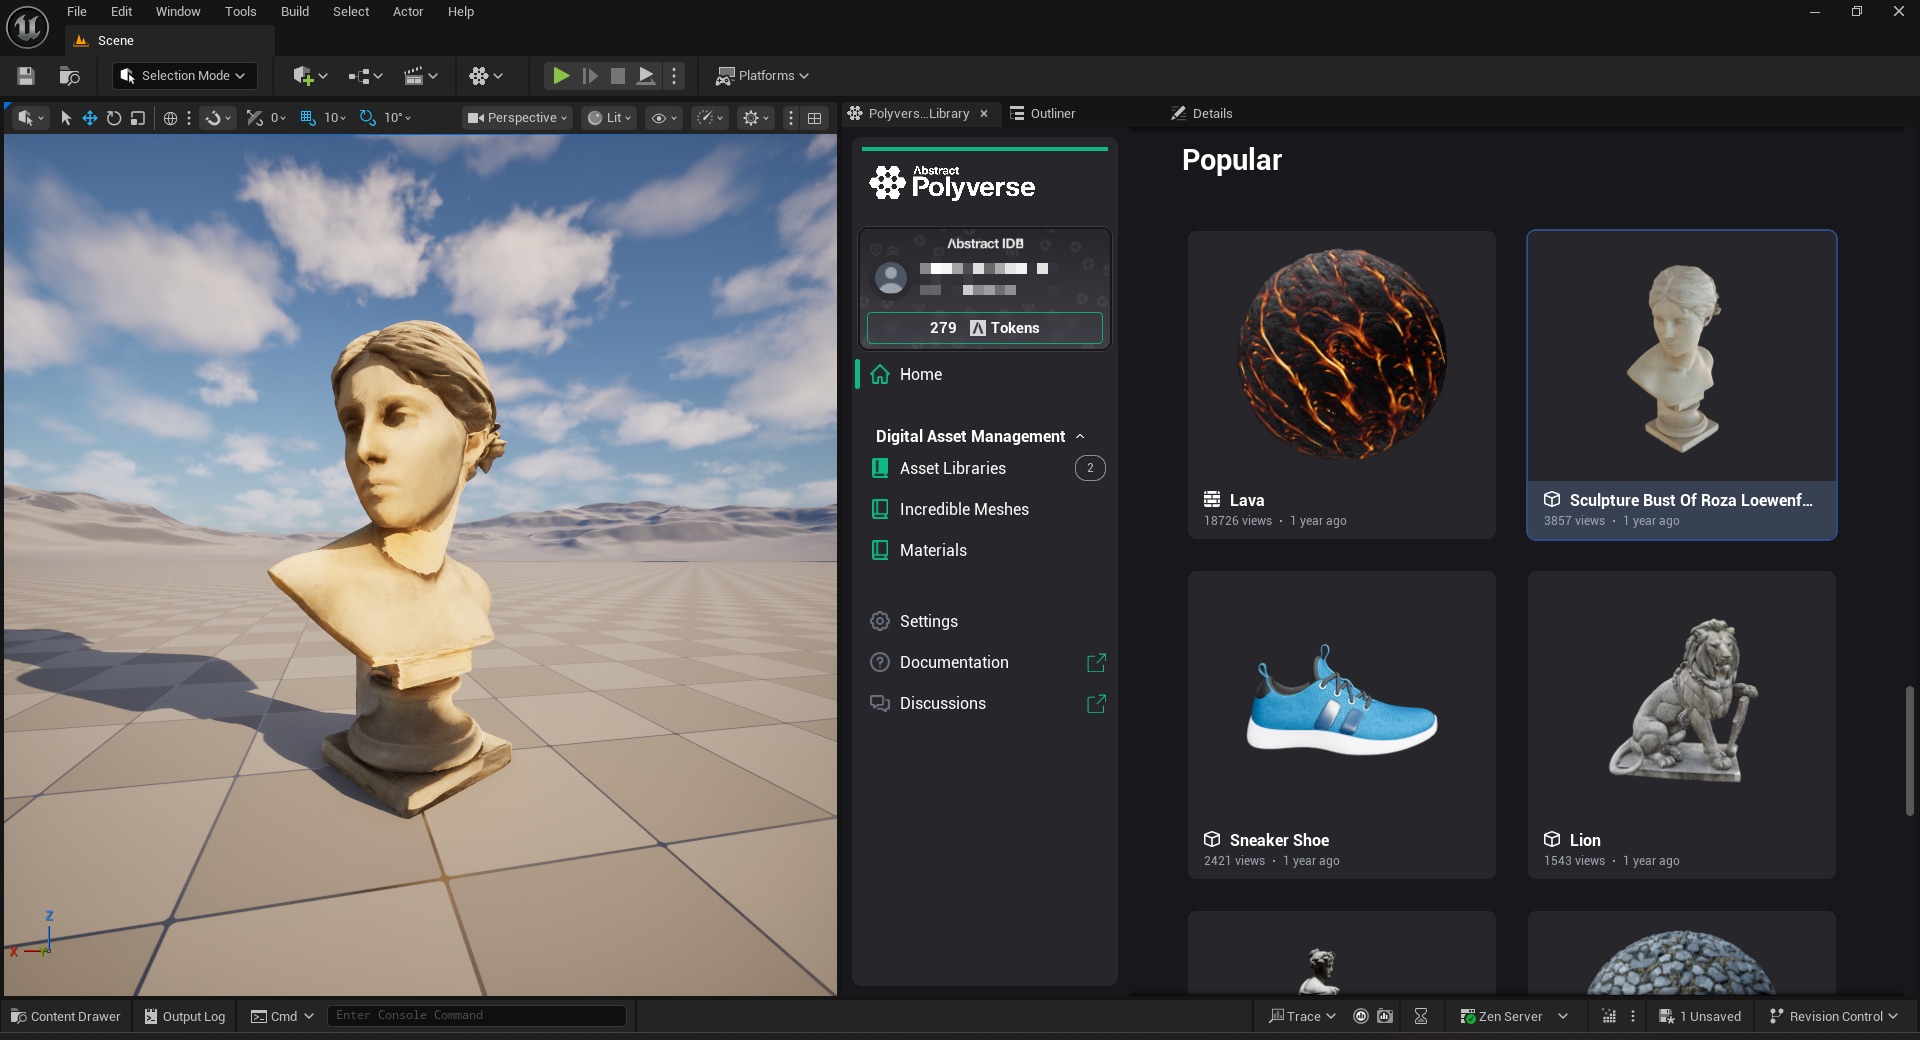Open the Actor menu

coord(408,12)
